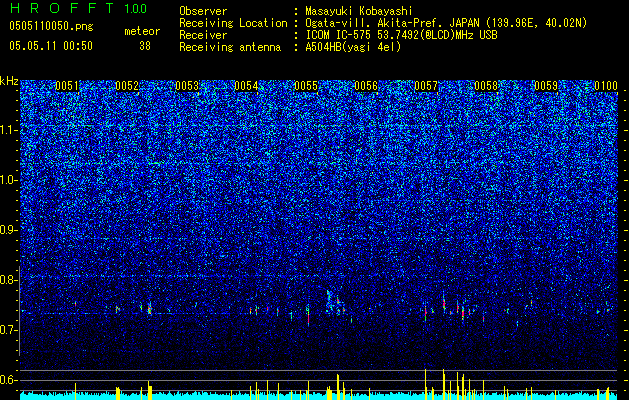Select observer name Masayuki Kobayashi
The height and width of the screenshot is (400, 629).
359,11
